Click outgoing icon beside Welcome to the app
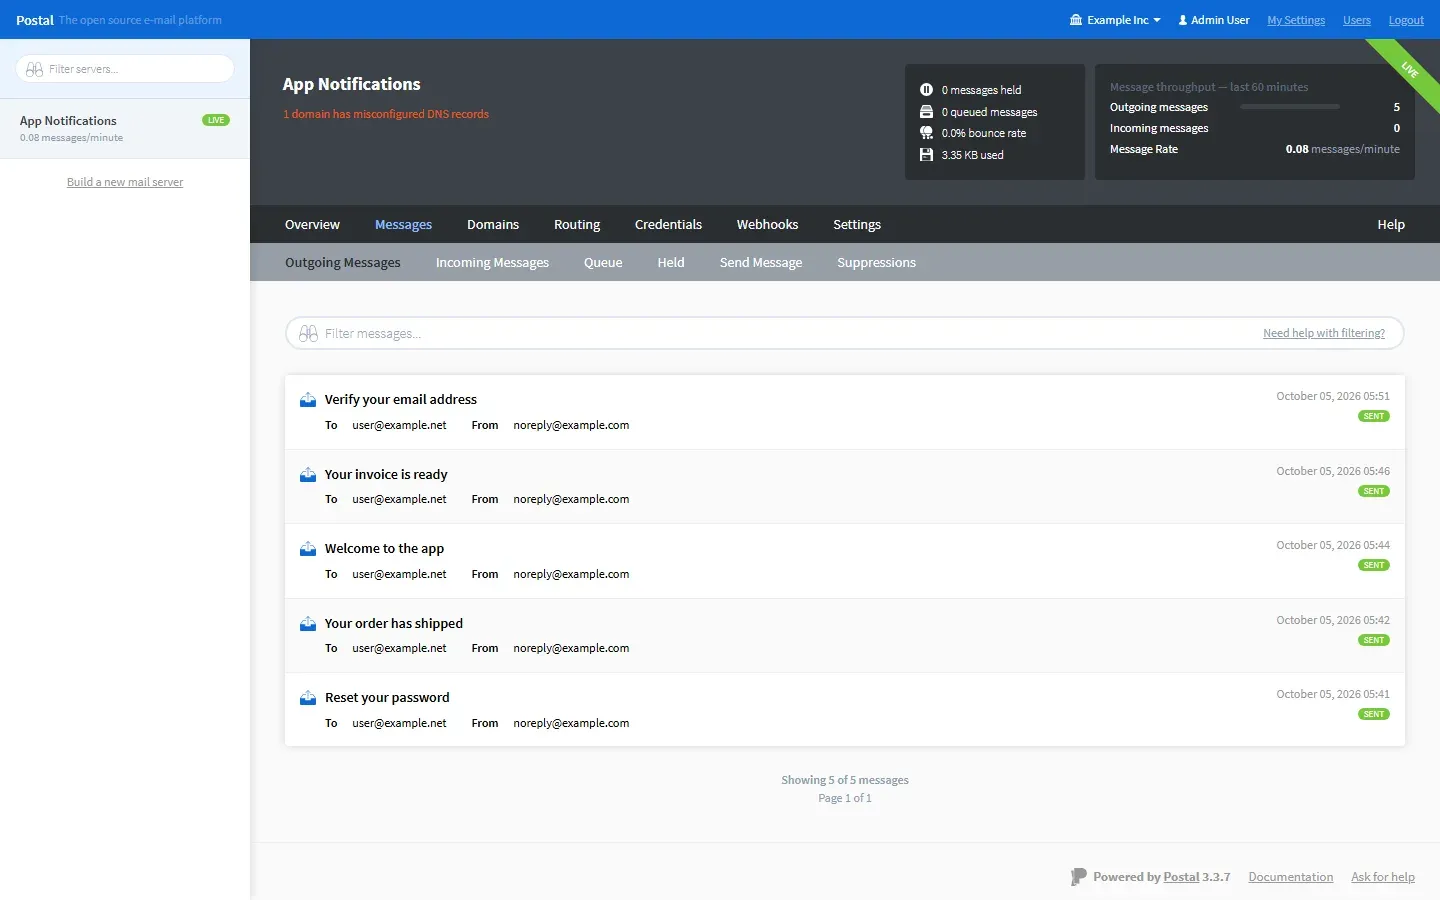This screenshot has width=1440, height=900. click(308, 549)
